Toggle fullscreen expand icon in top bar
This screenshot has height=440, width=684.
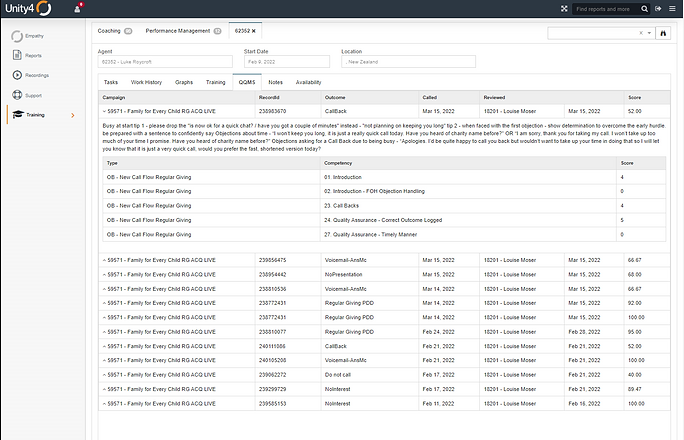(564, 9)
